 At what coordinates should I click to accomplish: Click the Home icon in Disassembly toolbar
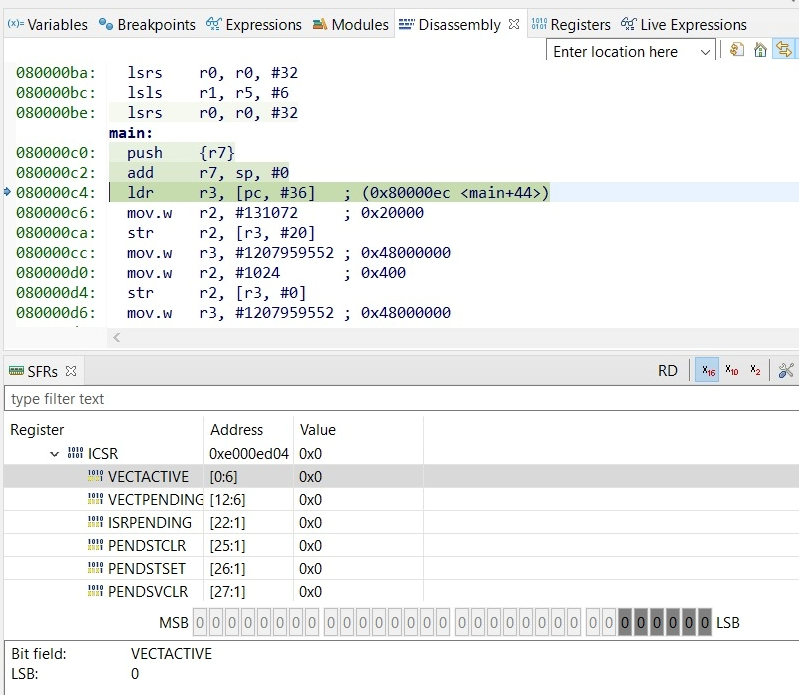click(x=760, y=50)
